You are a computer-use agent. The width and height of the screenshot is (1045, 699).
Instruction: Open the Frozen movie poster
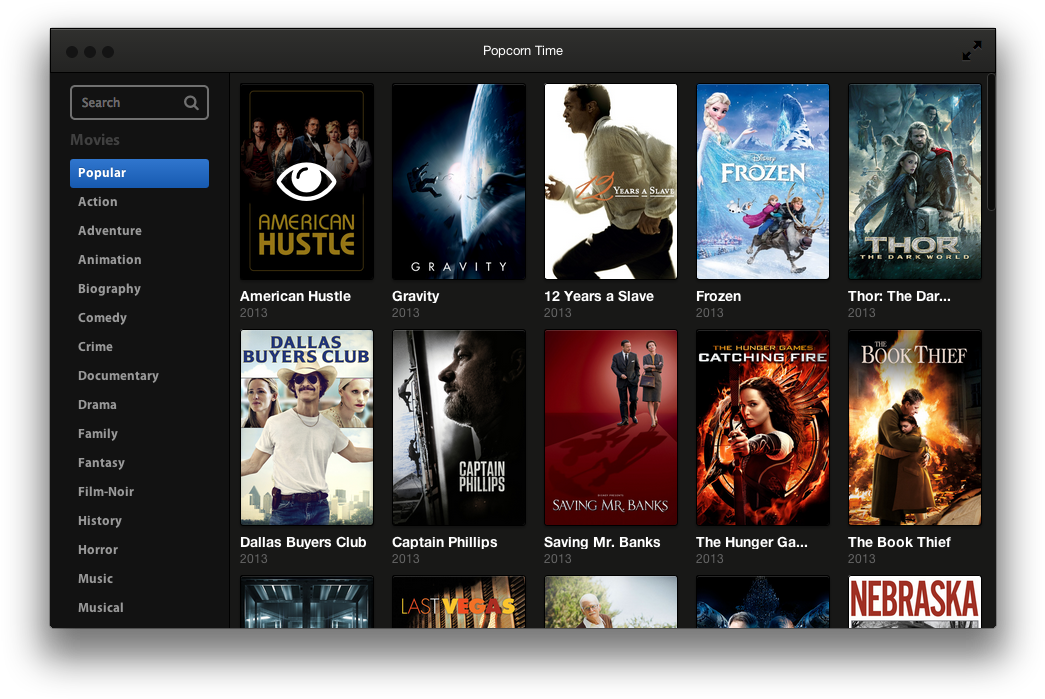click(x=762, y=181)
